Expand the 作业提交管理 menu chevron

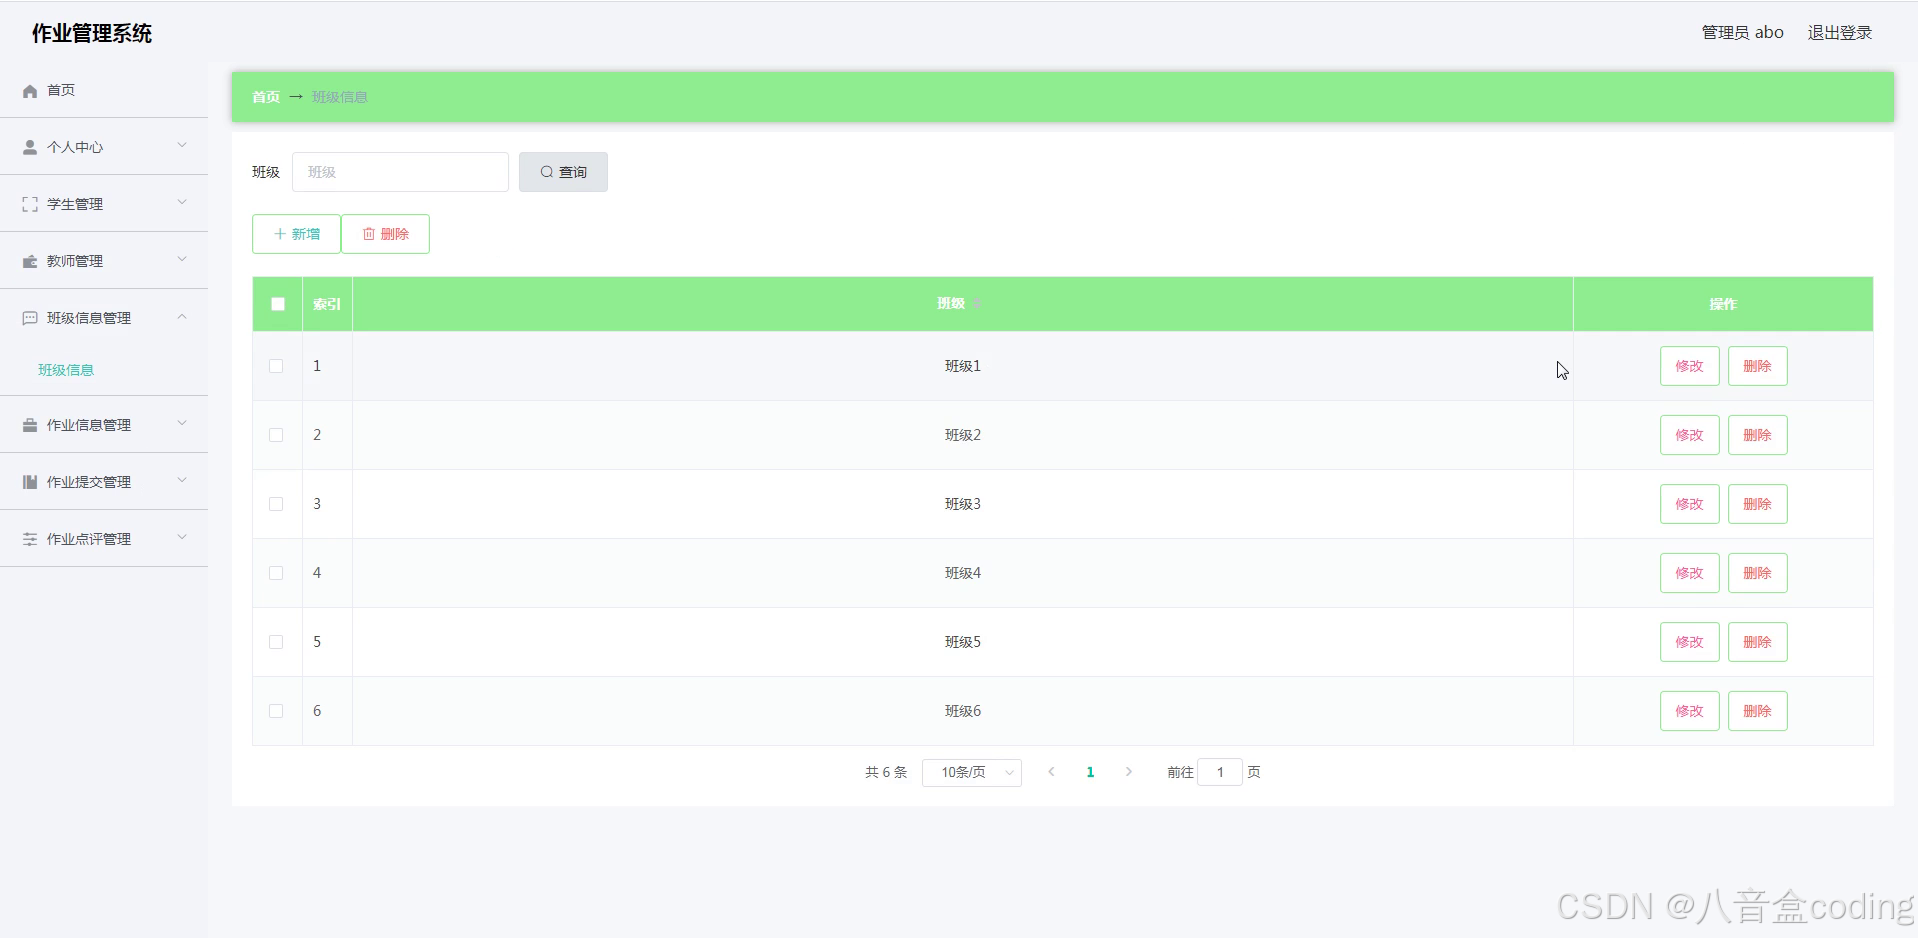coord(182,481)
